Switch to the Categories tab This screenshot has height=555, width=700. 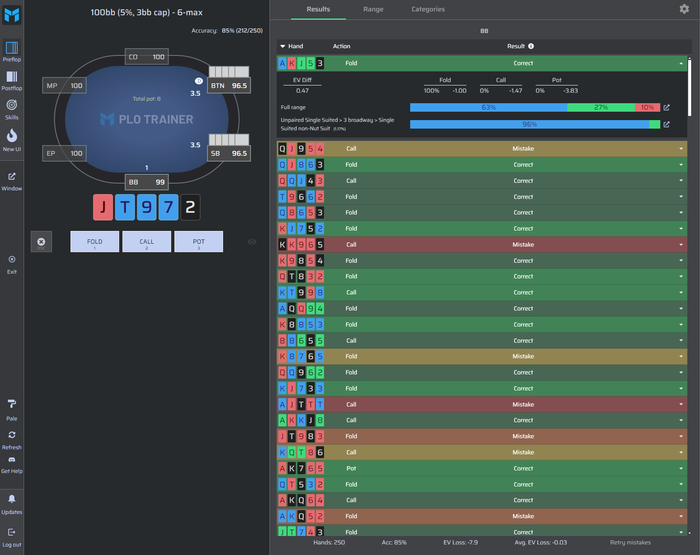click(428, 9)
